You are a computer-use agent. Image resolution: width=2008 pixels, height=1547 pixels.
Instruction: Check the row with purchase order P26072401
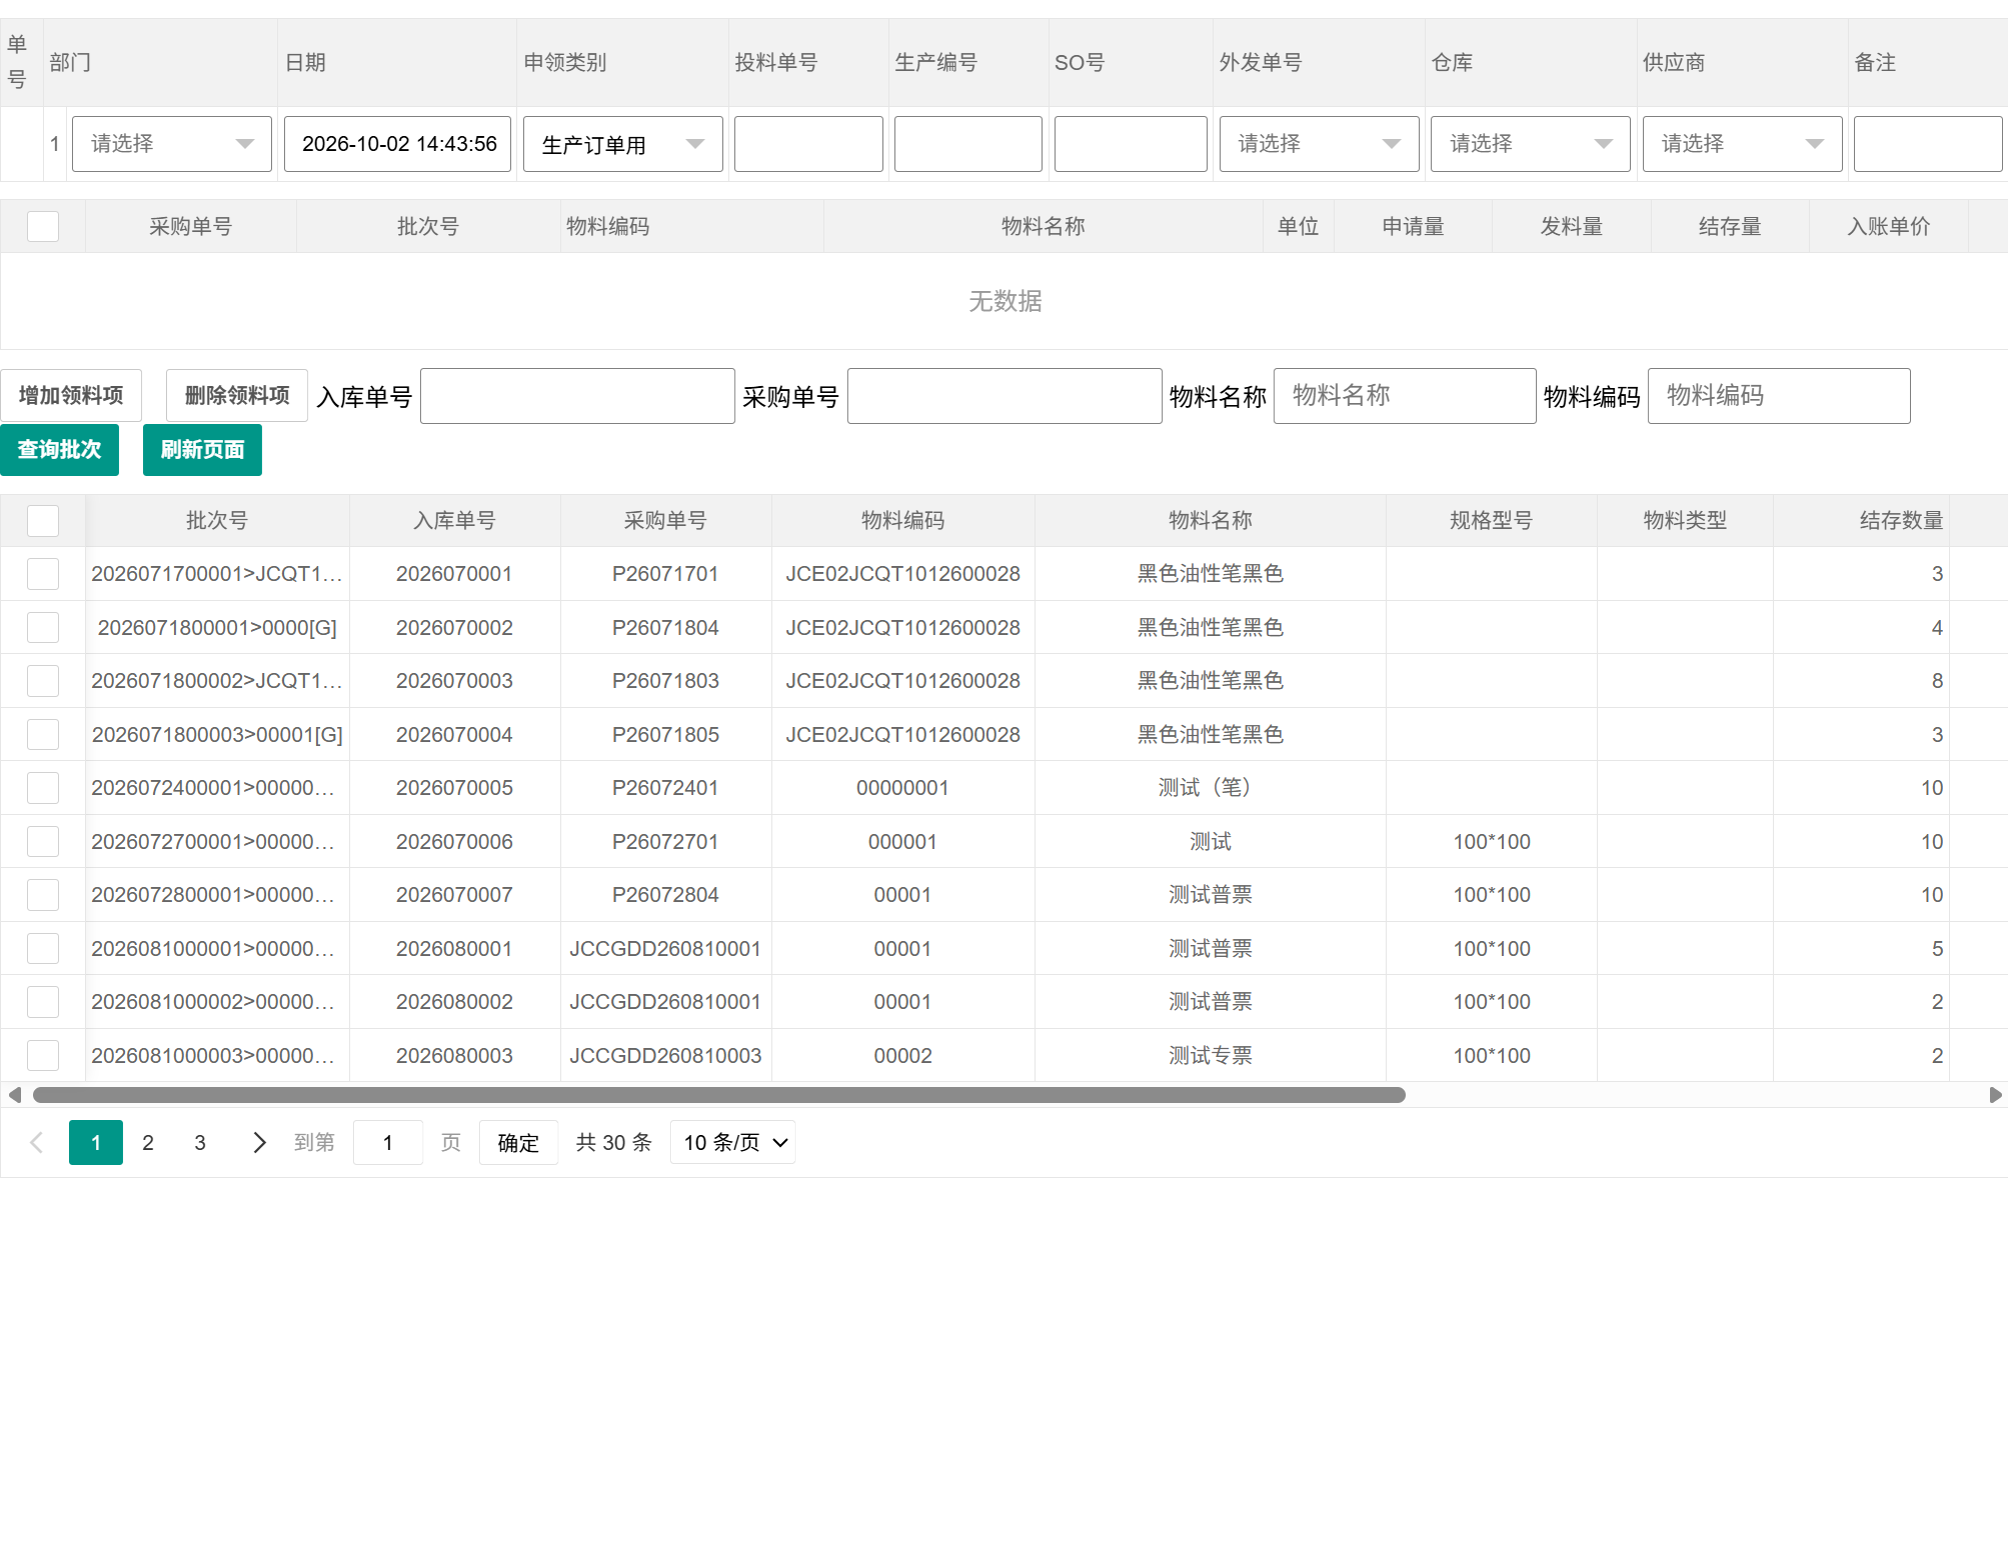[x=43, y=788]
